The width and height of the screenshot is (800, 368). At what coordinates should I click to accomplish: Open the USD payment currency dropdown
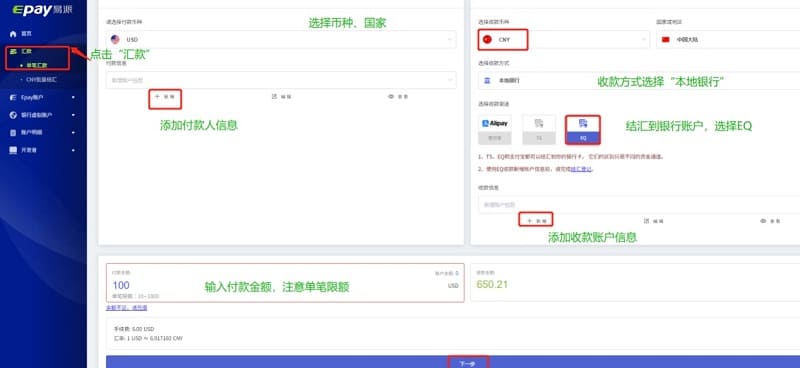point(281,39)
